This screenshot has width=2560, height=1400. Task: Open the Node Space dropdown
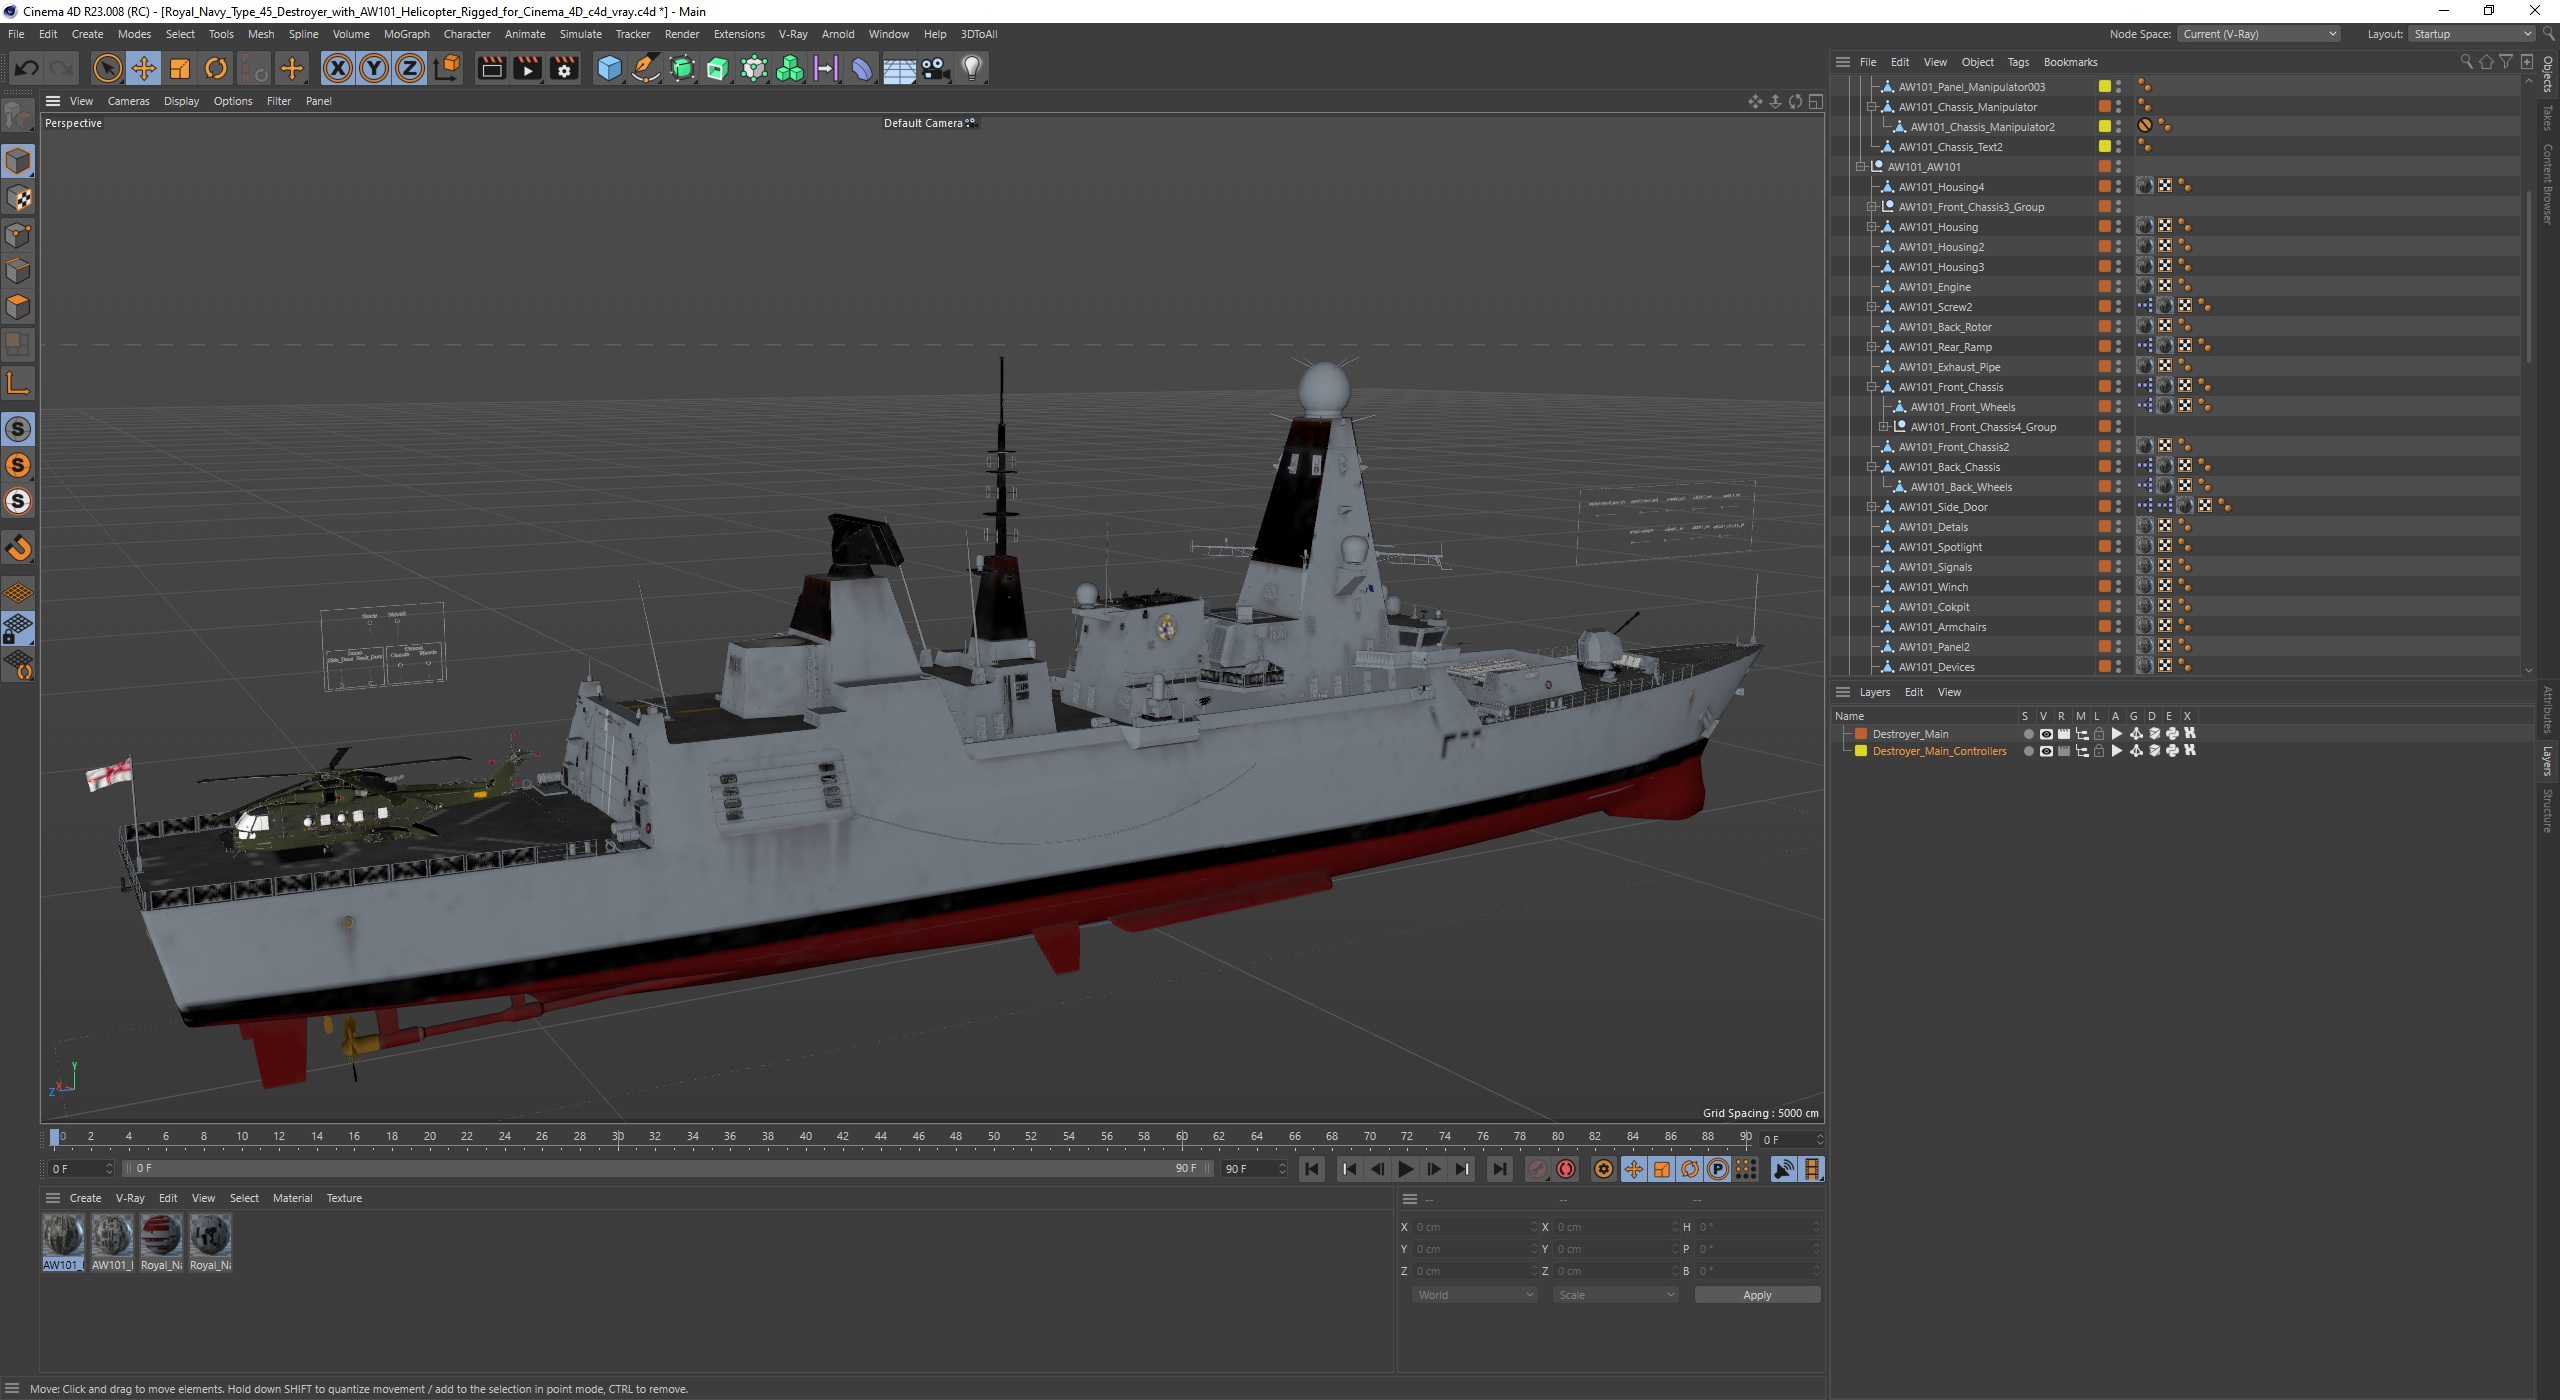2259,34
